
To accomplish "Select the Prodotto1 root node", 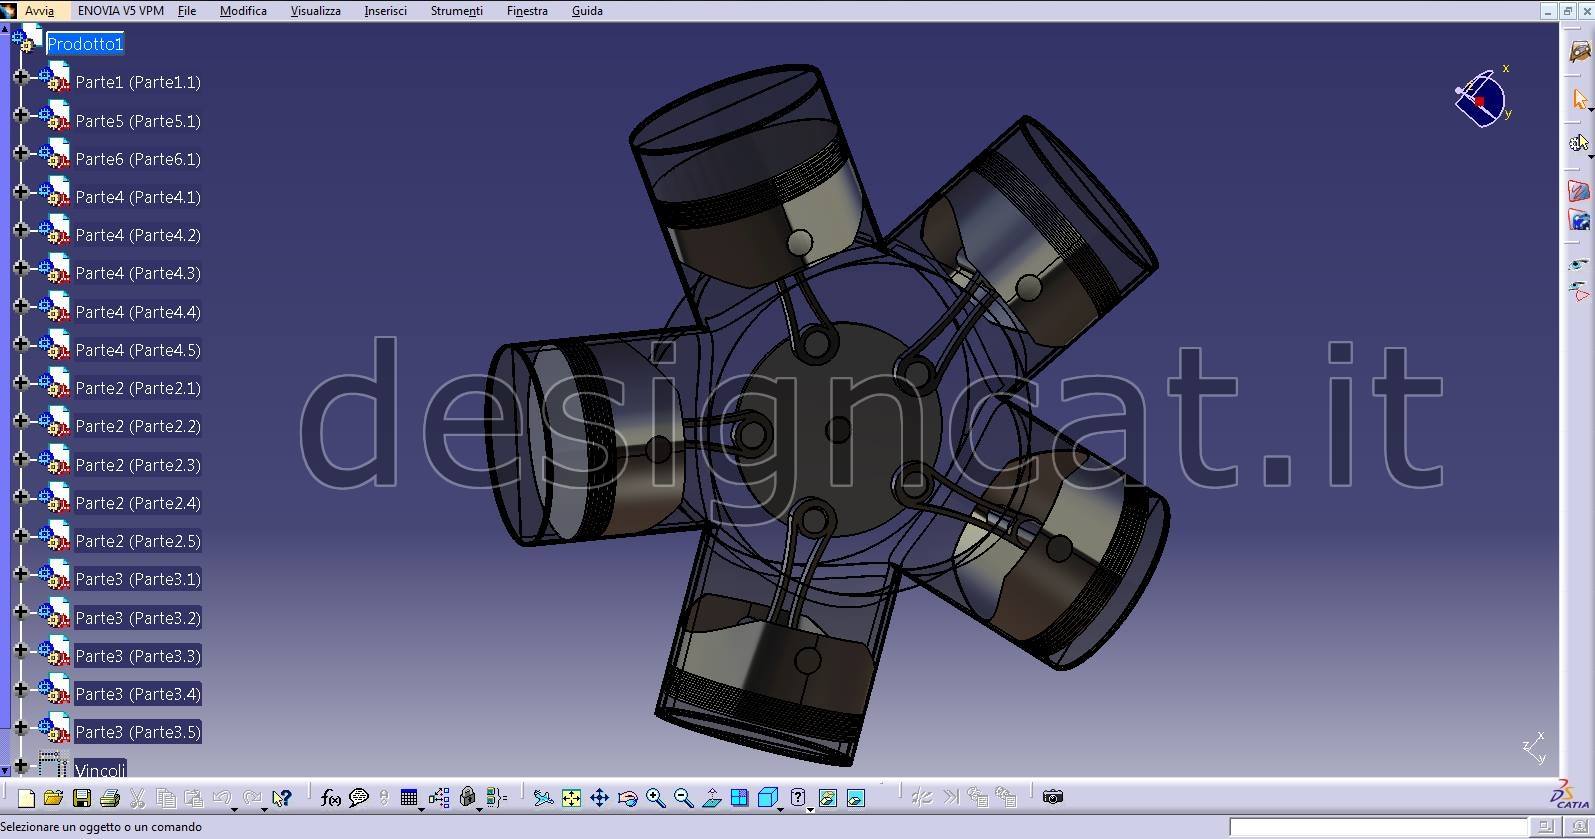I will pos(85,44).
